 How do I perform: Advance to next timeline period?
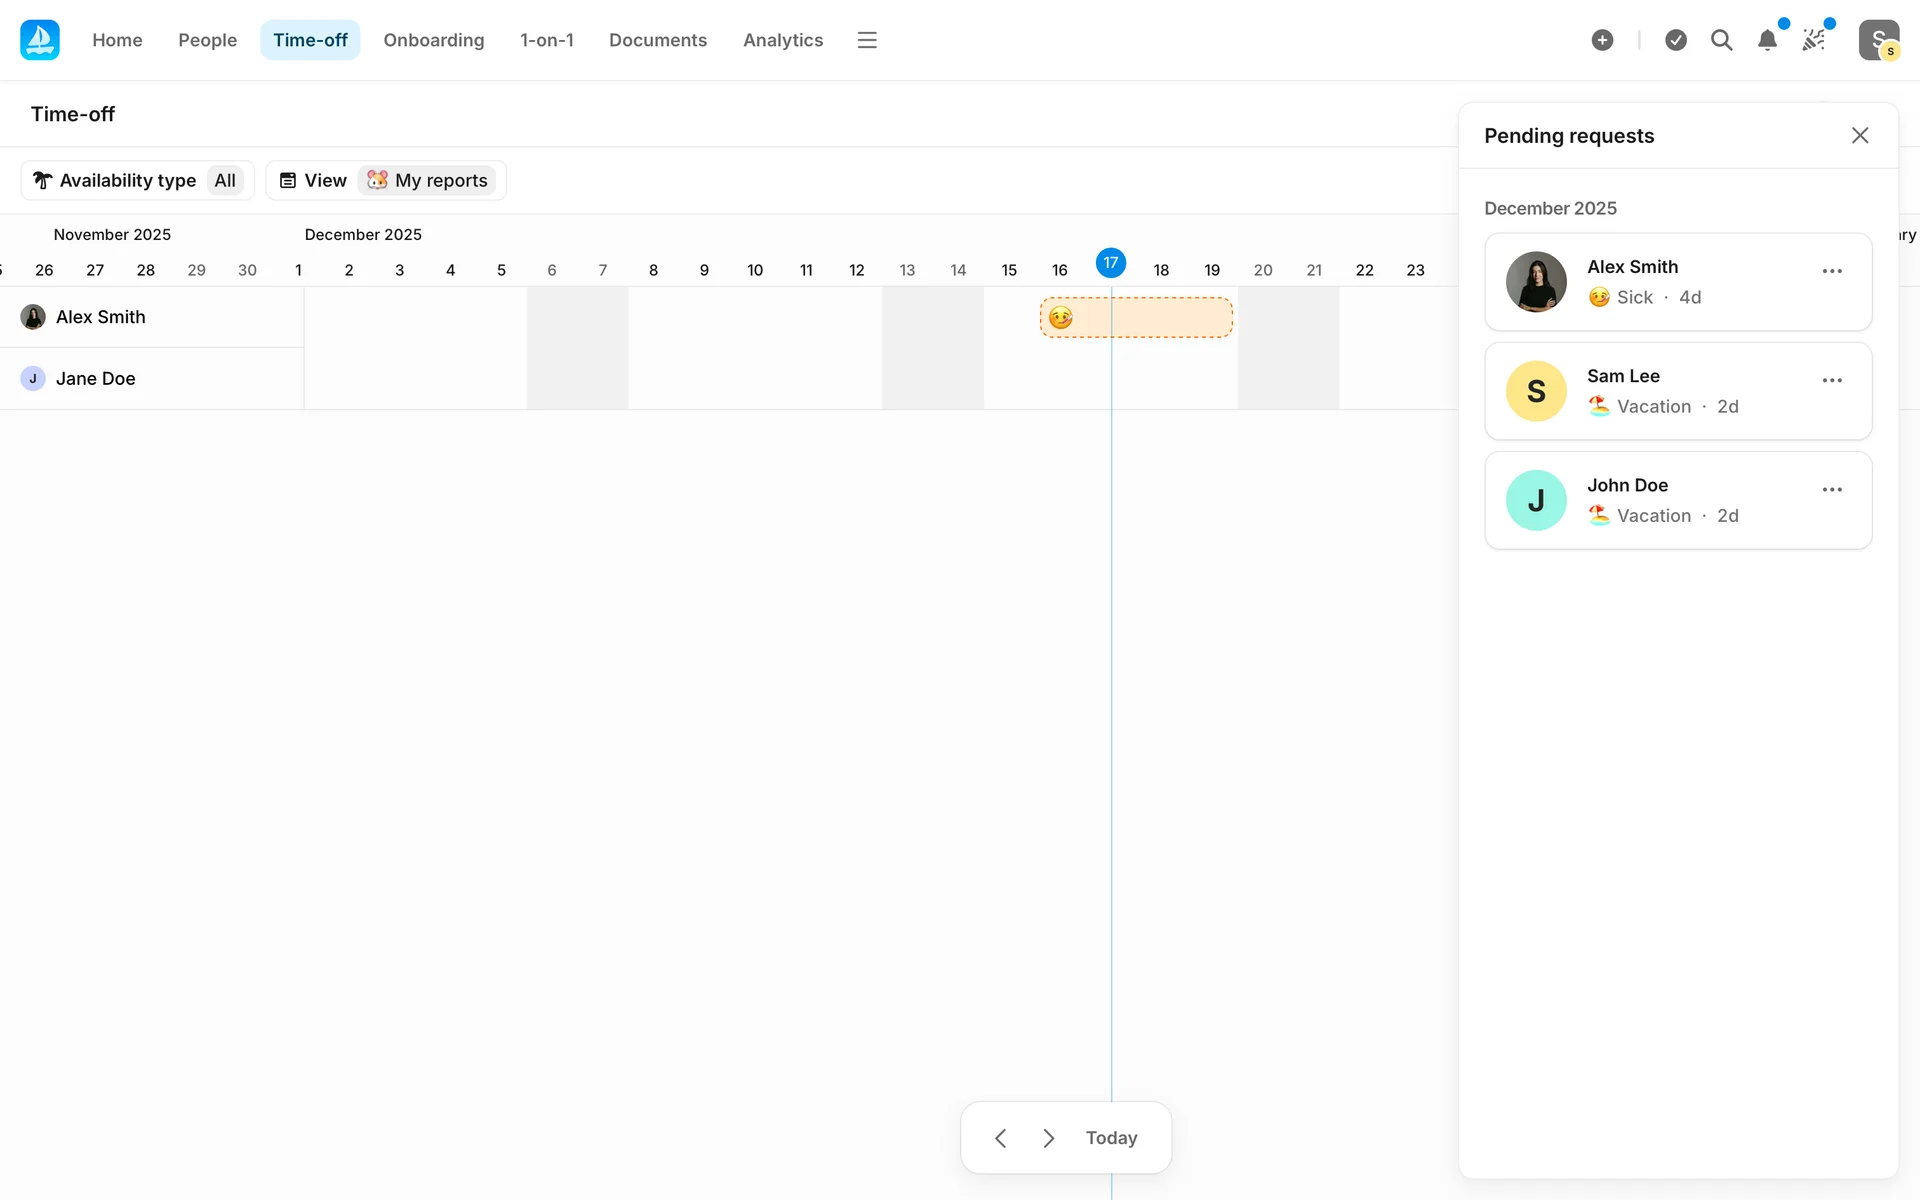[1048, 1138]
